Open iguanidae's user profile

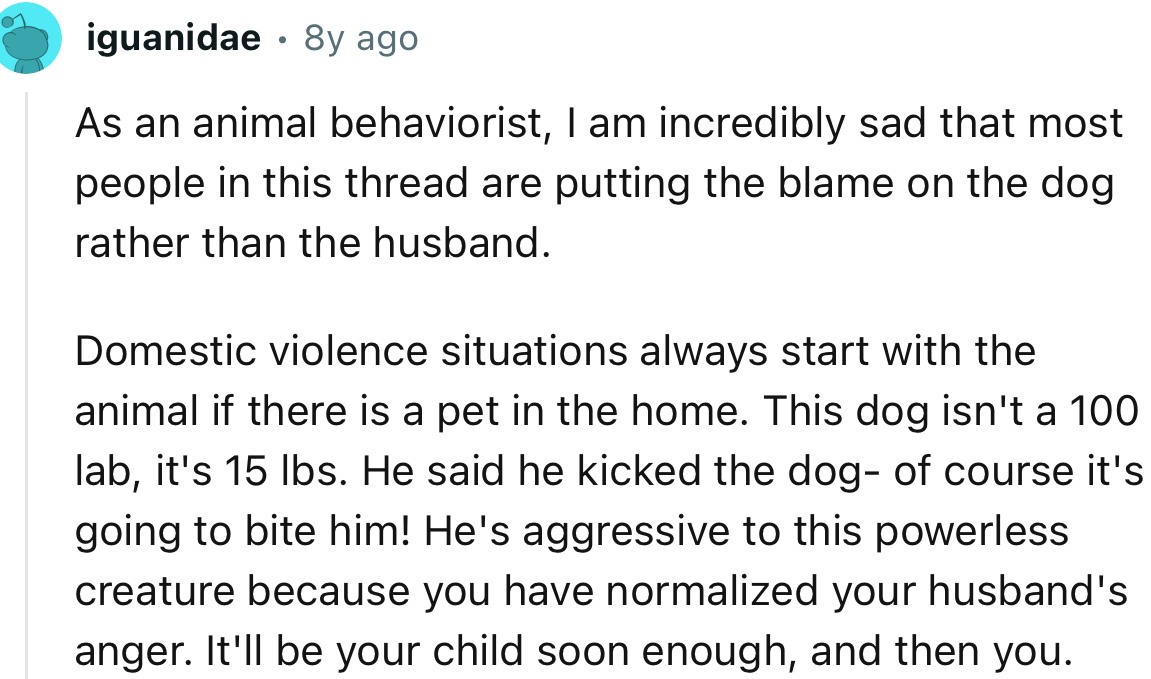tap(172, 37)
